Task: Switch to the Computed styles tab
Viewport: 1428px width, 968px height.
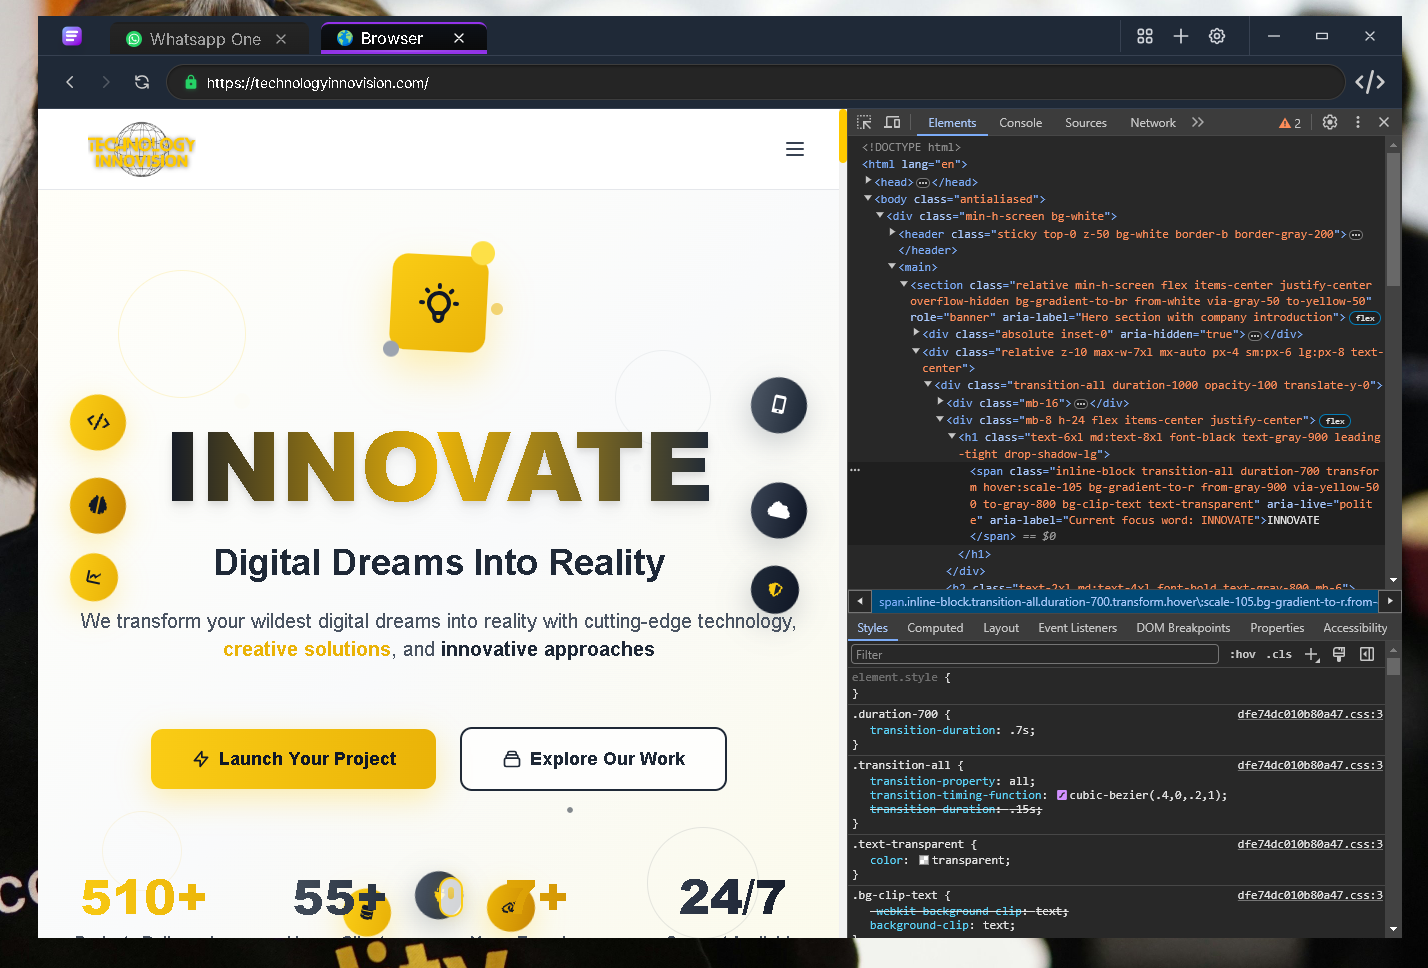Action: pyautogui.click(x=935, y=627)
